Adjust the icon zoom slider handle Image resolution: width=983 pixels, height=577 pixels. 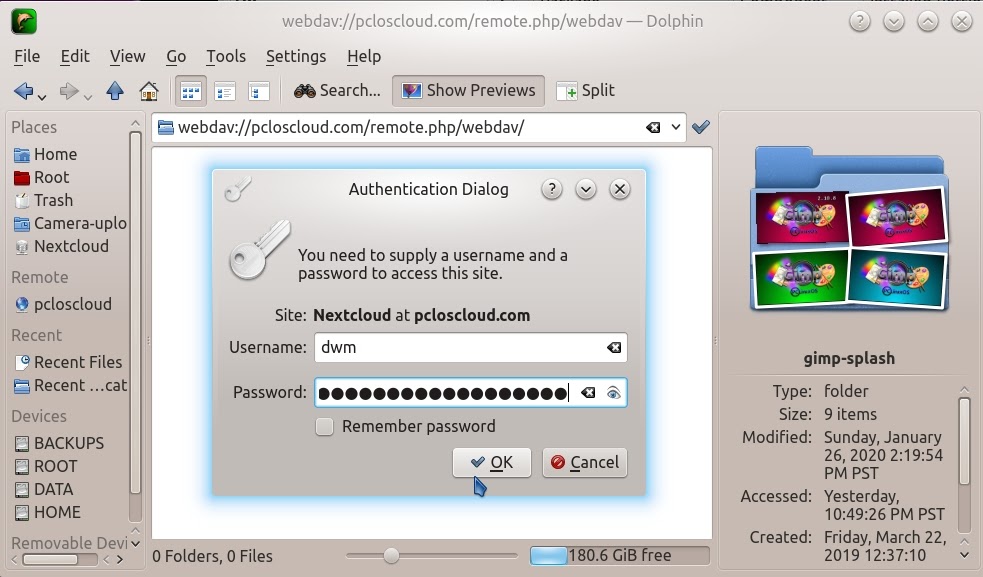point(391,556)
